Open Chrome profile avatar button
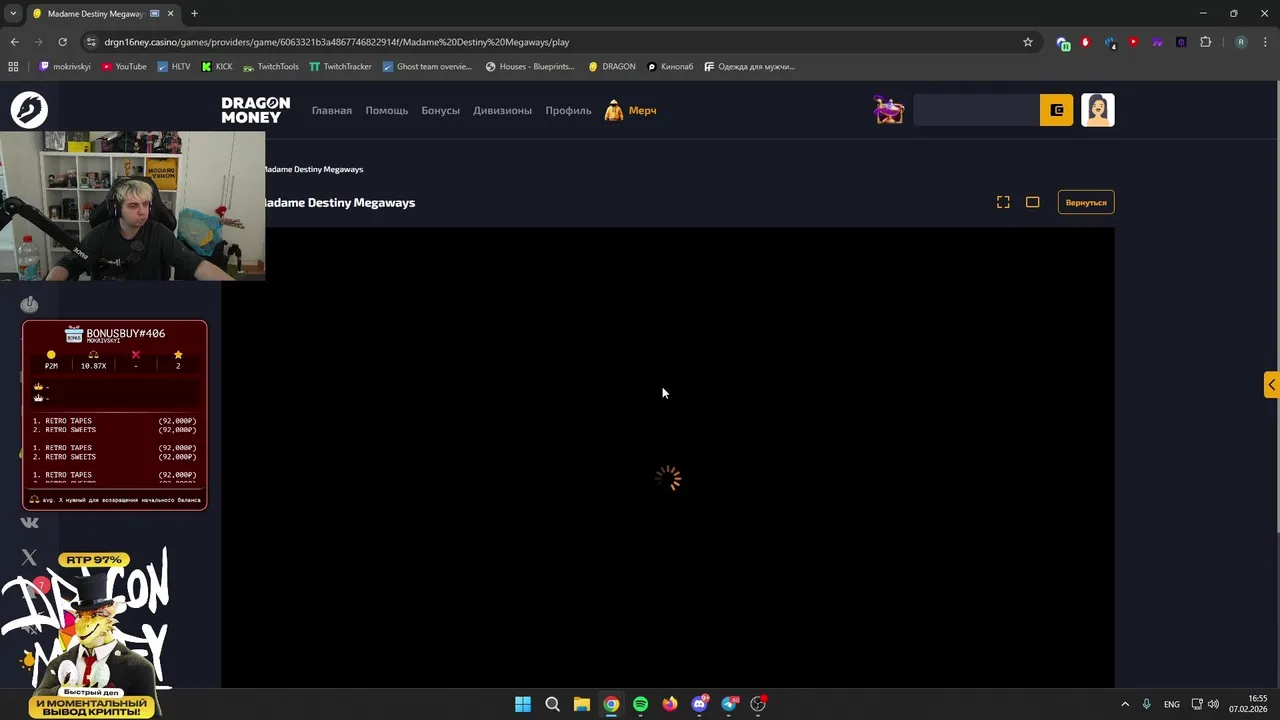The width and height of the screenshot is (1280, 720). coord(1241,42)
